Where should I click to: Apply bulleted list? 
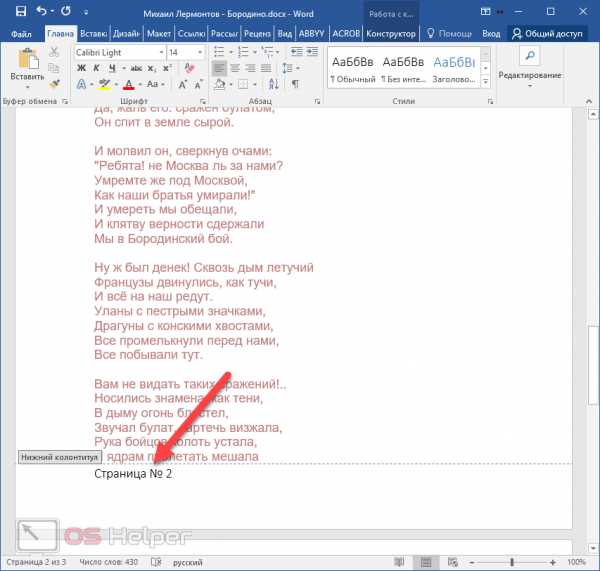[x=219, y=51]
